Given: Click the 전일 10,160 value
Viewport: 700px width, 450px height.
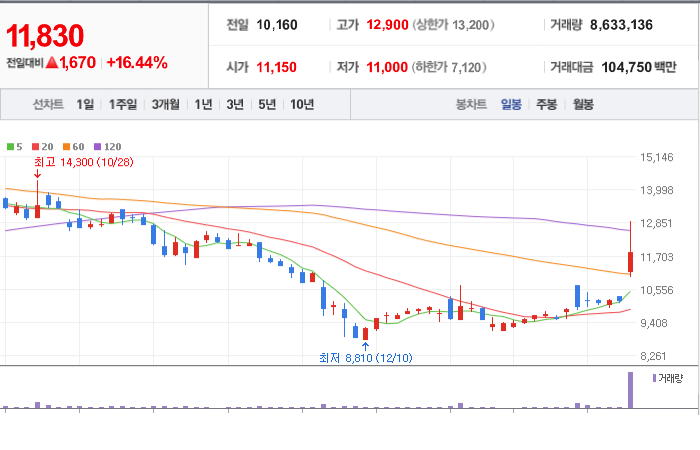Looking at the screenshot, I should 277,25.
